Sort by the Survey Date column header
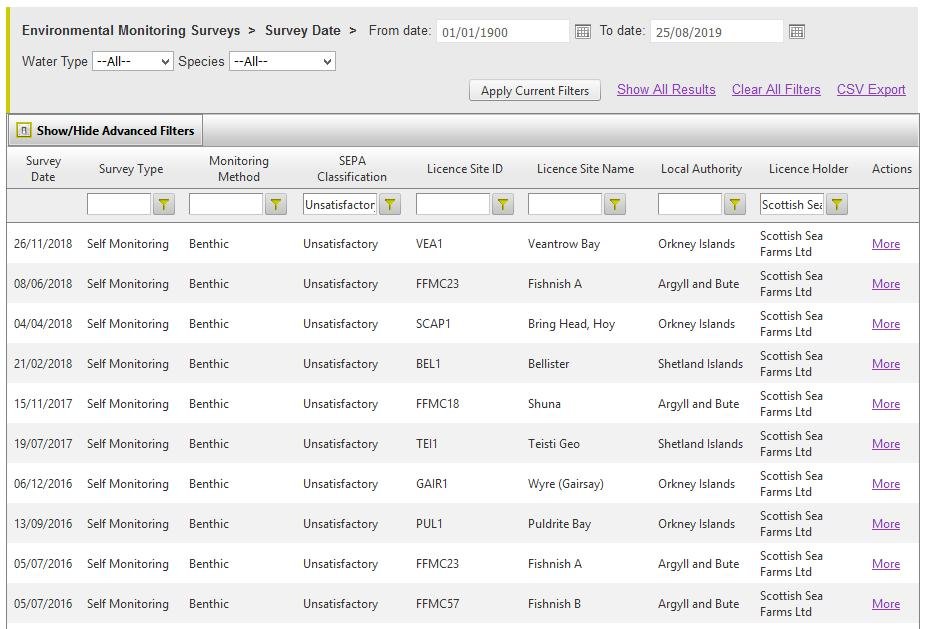This screenshot has width=928, height=629. [x=43, y=169]
